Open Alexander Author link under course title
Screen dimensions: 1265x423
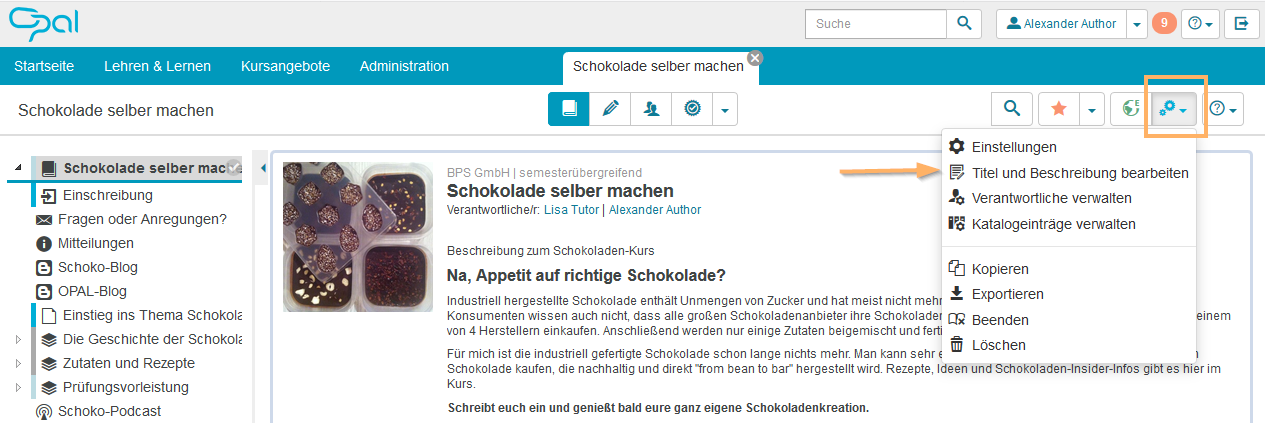[655, 210]
